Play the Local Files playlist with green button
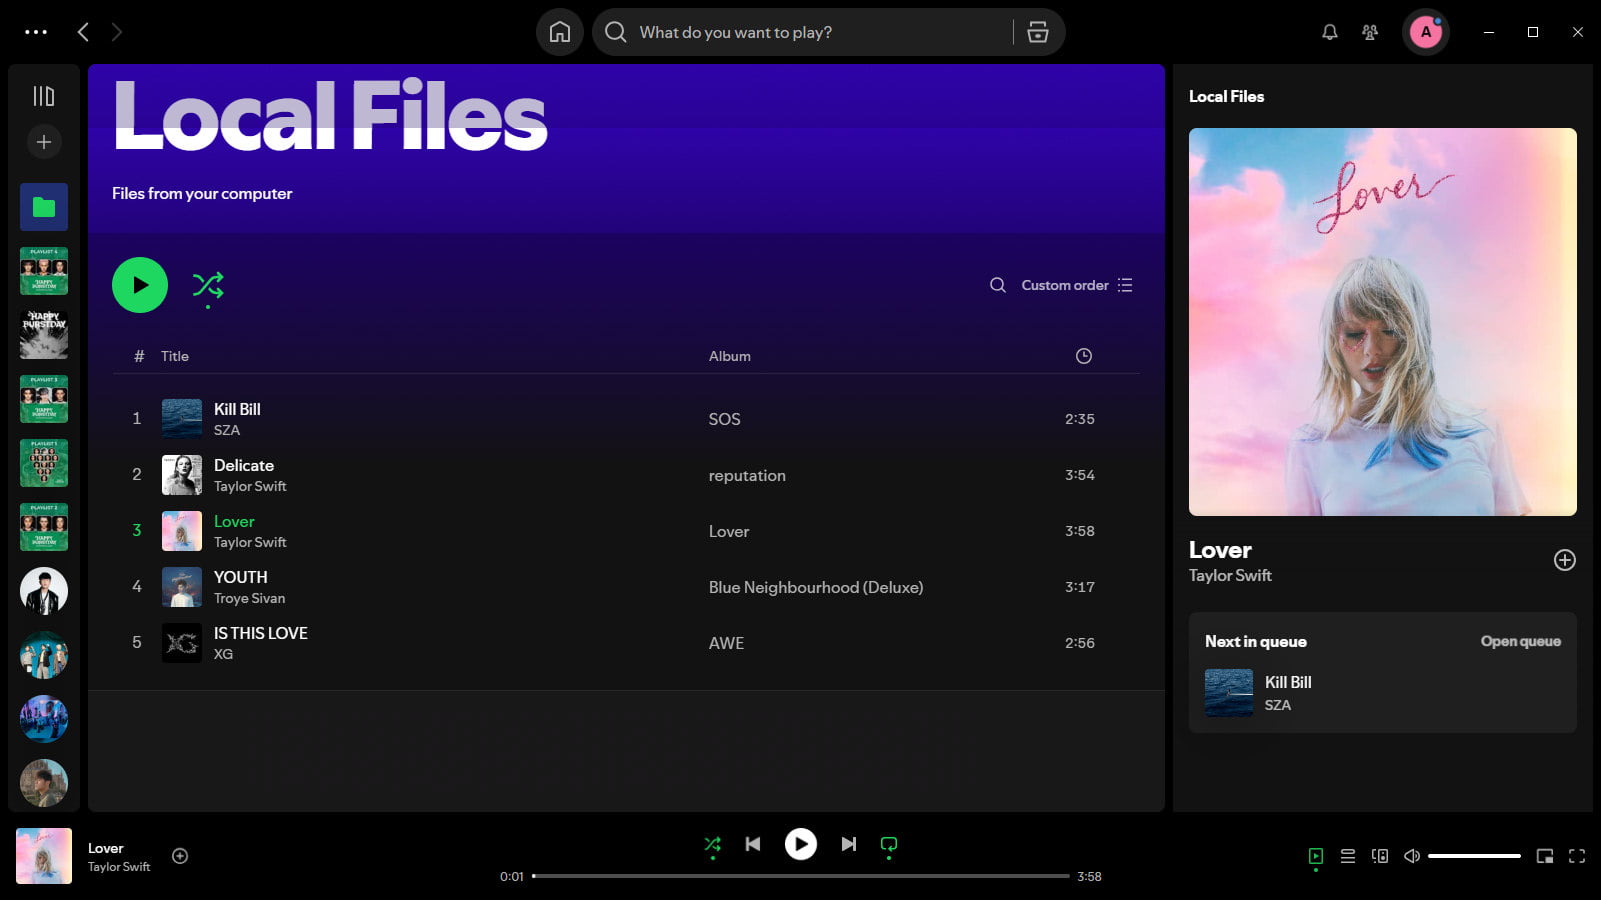 (x=140, y=285)
